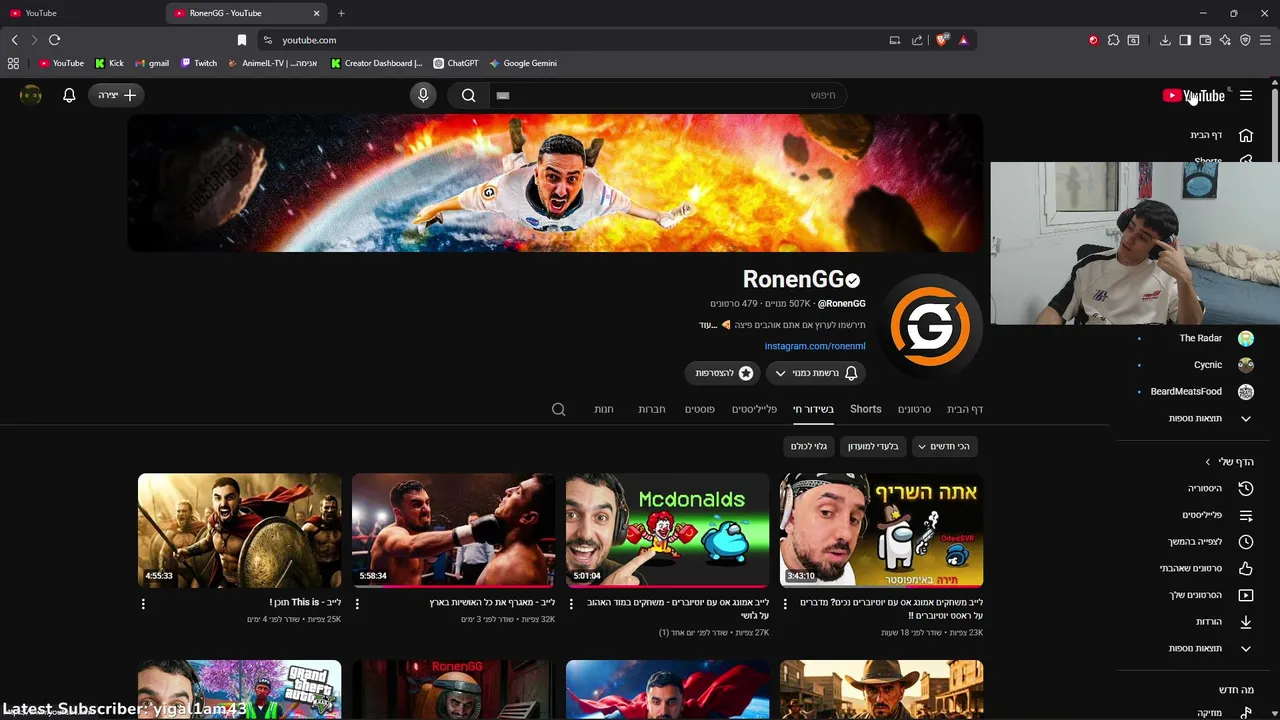Open the Brave VPN shield icon
The image size is (1280, 720).
pyautogui.click(x=1245, y=40)
